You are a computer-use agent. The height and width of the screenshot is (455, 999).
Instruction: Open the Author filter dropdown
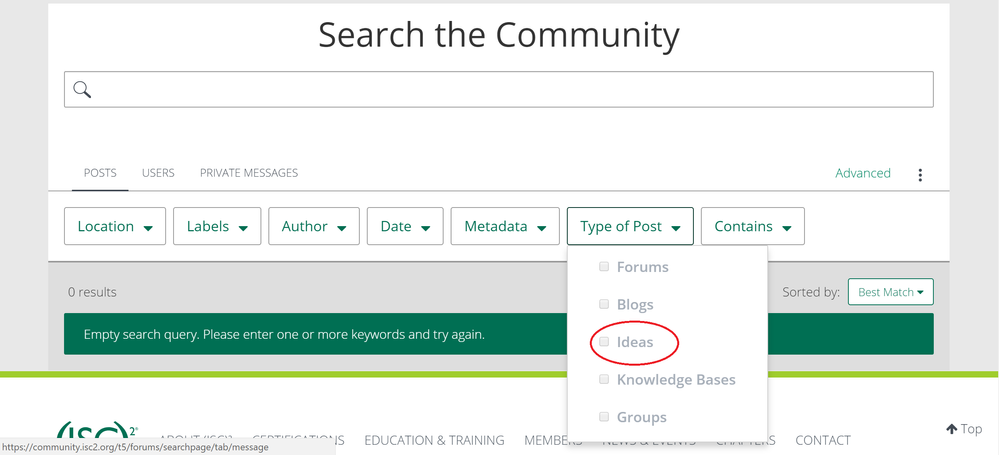click(x=314, y=227)
